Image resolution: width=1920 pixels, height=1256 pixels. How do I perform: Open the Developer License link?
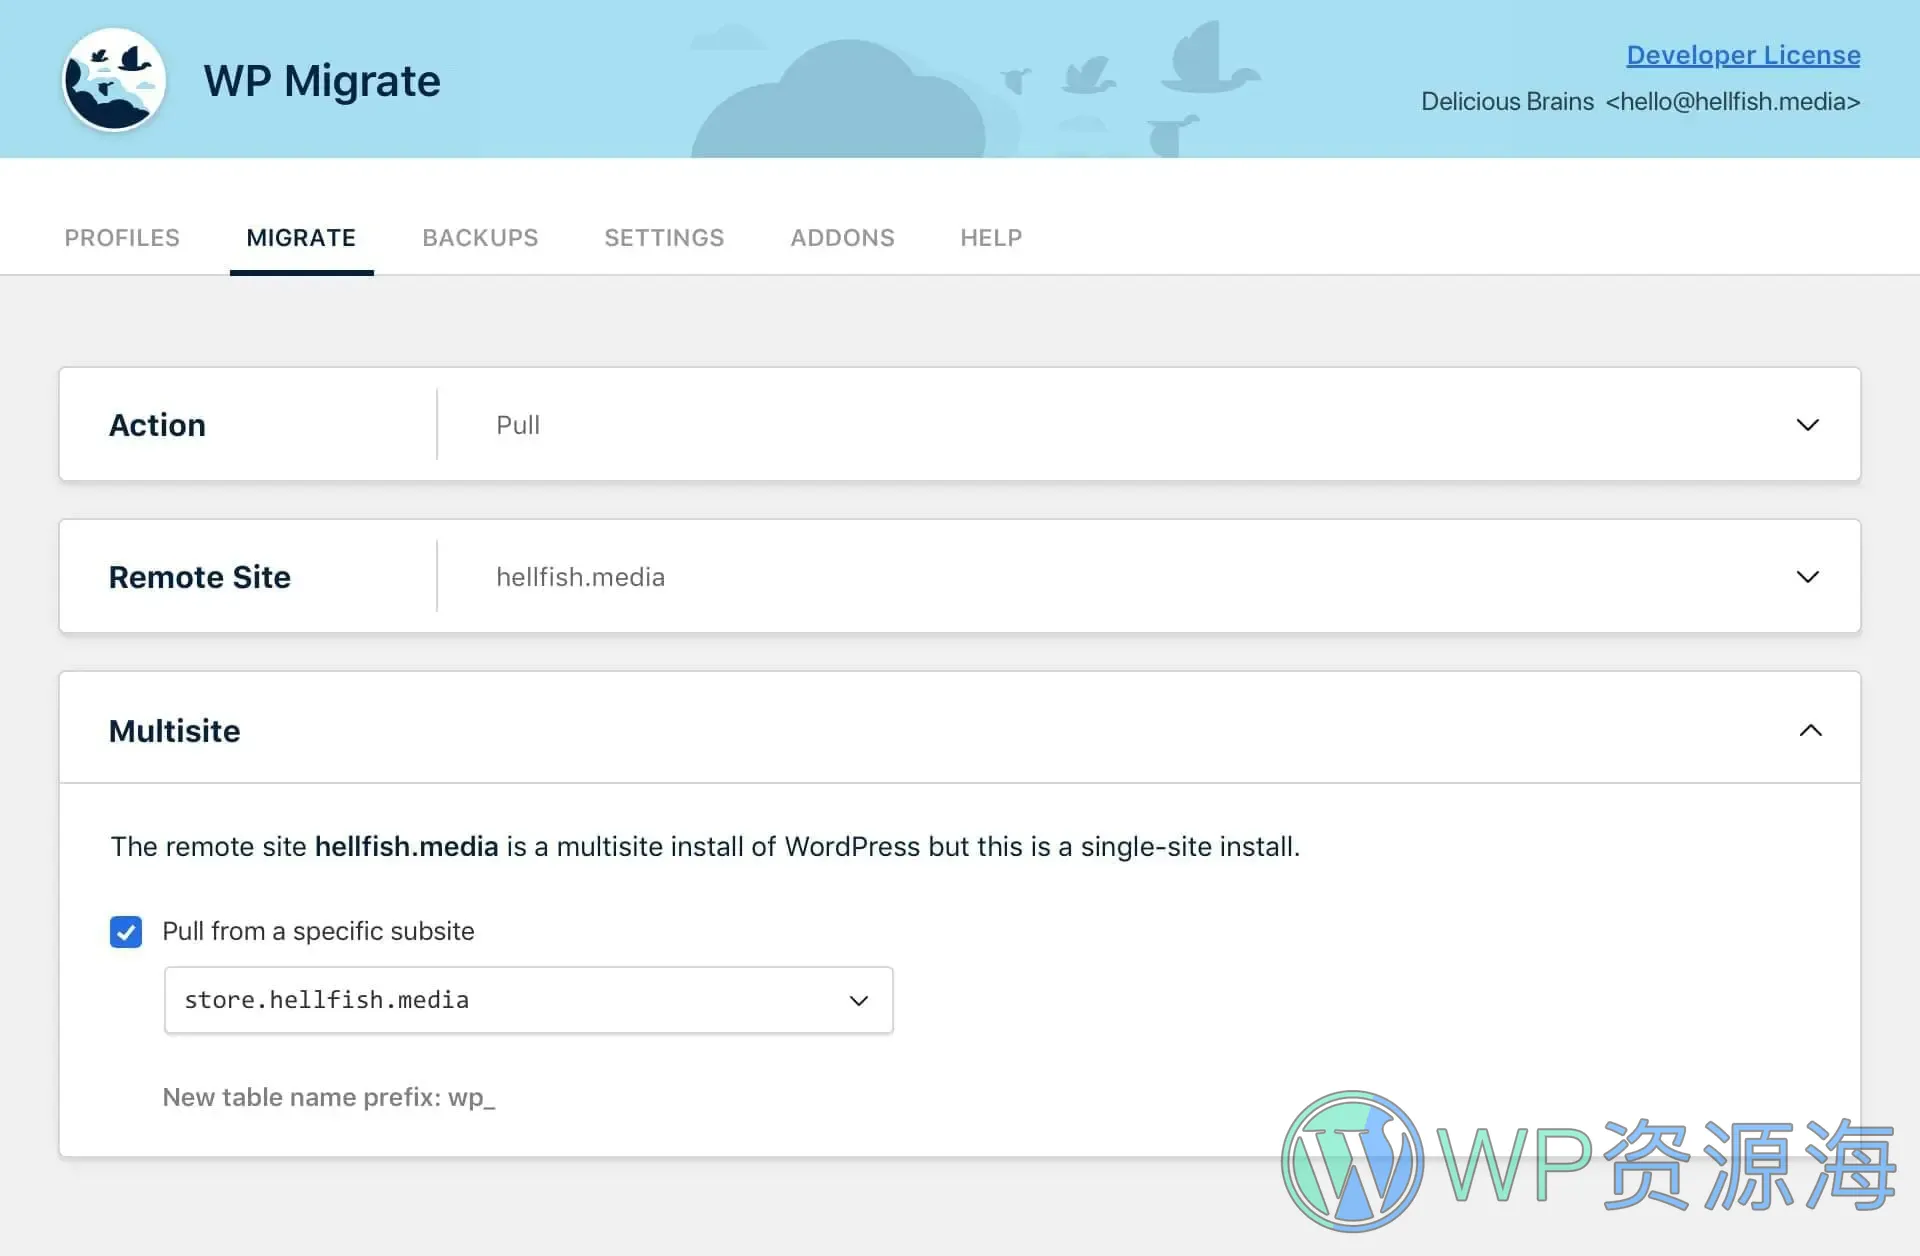pos(1743,55)
